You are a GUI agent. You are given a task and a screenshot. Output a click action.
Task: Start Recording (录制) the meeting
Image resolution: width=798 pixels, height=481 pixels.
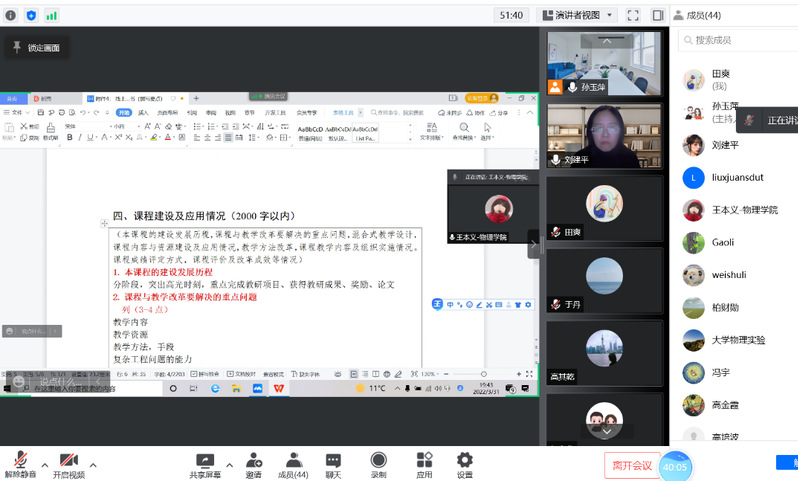pos(378,465)
